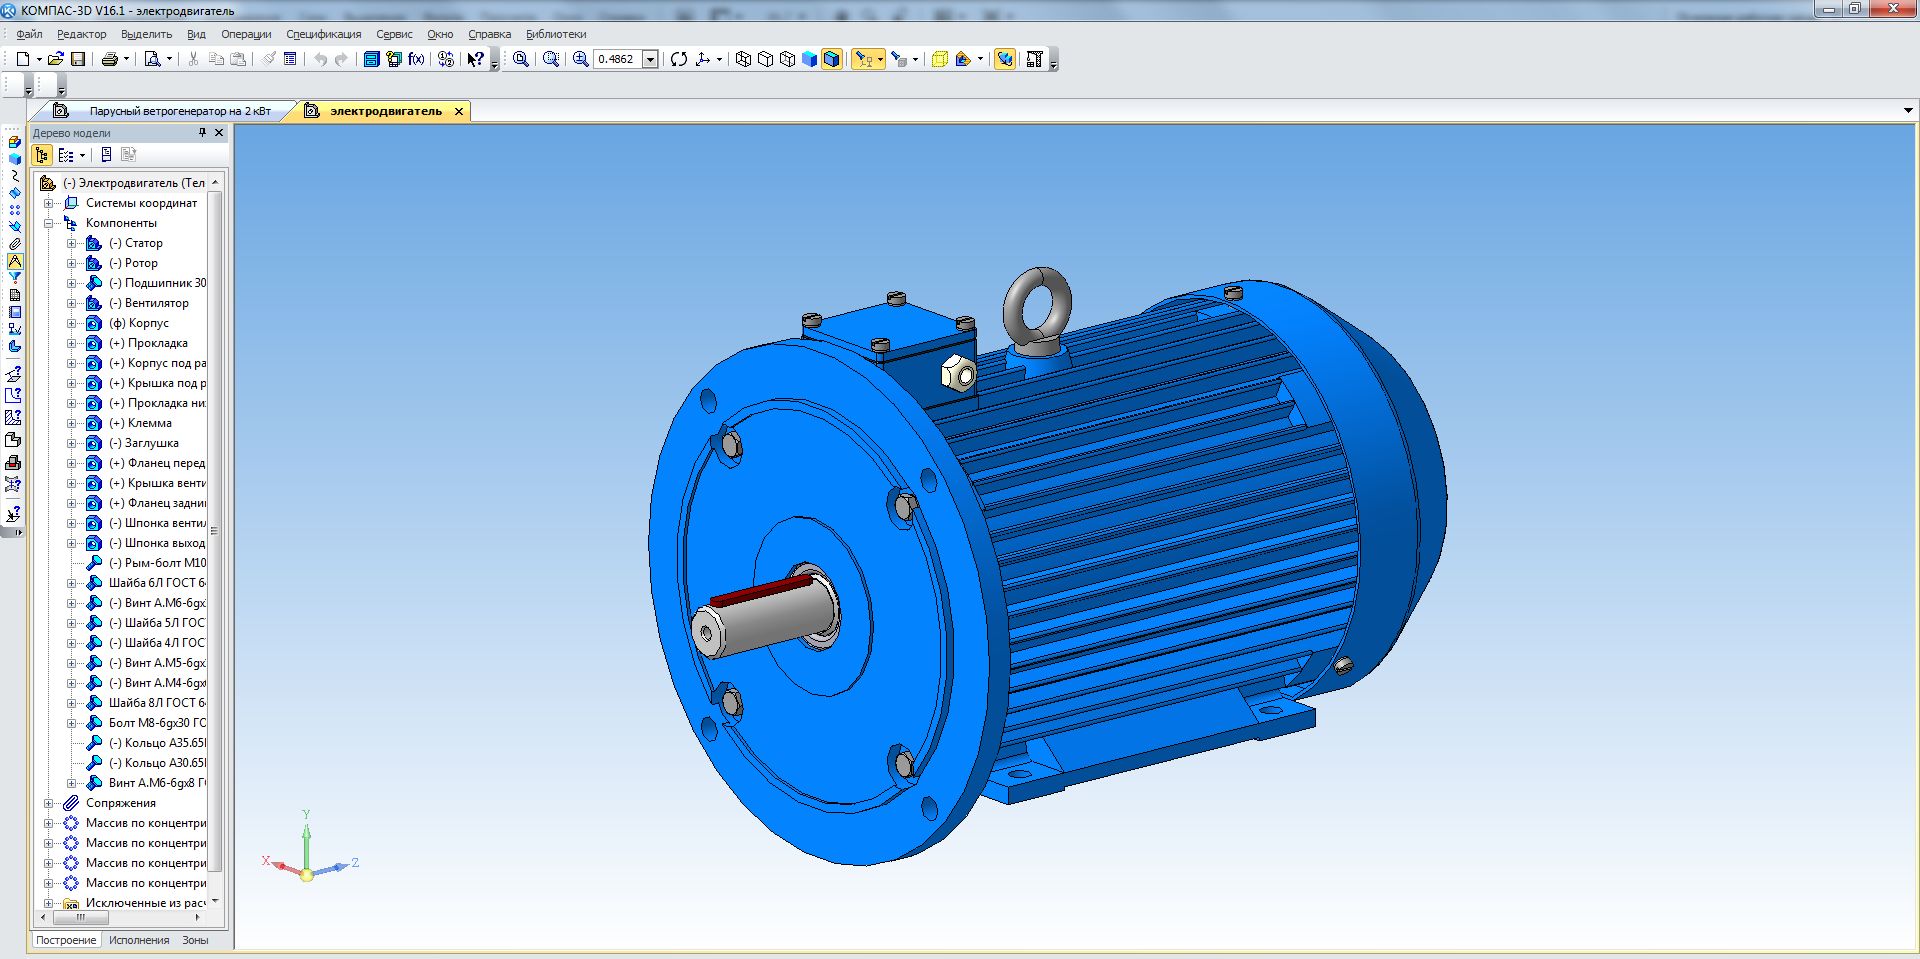Click the filter funnel icon in sidebar
This screenshot has width=1920, height=959.
(15, 278)
